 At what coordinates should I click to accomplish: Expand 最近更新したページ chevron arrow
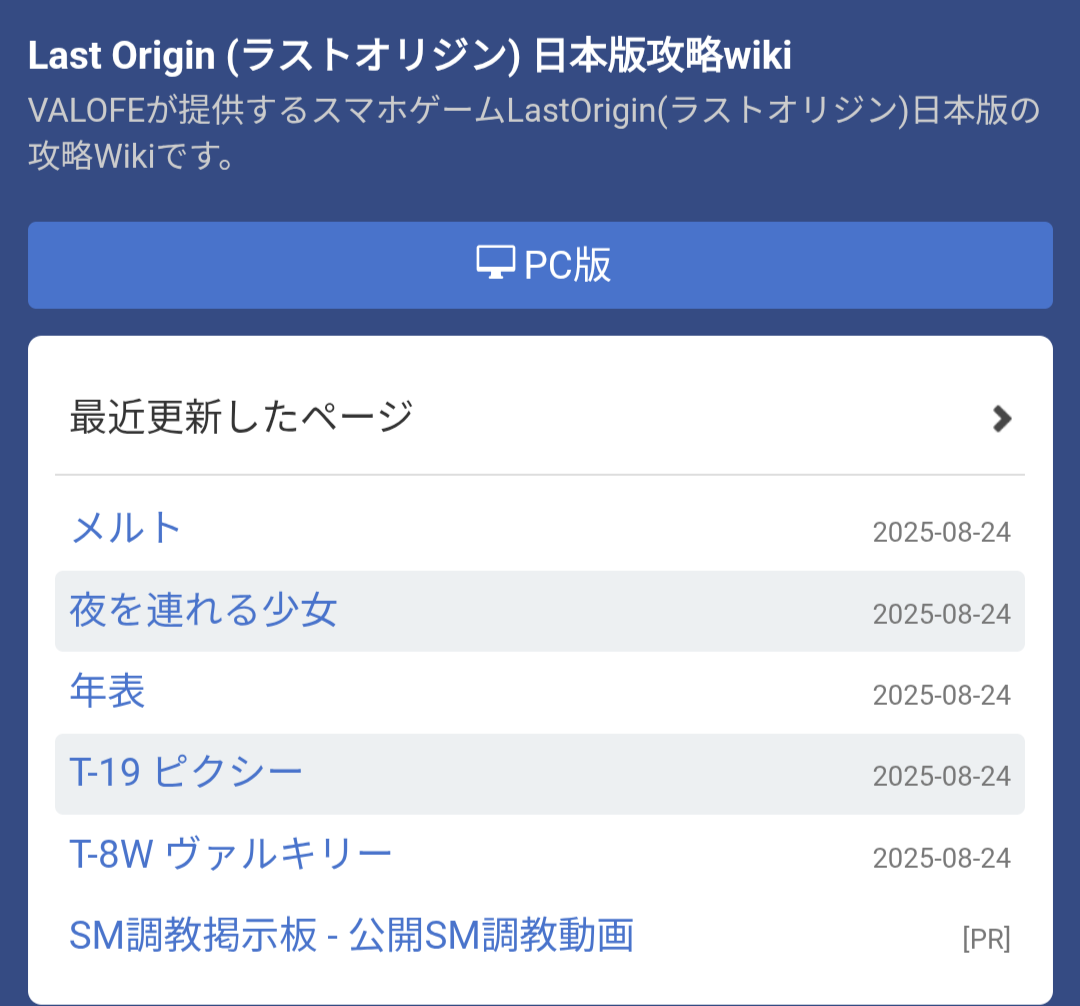(1002, 419)
